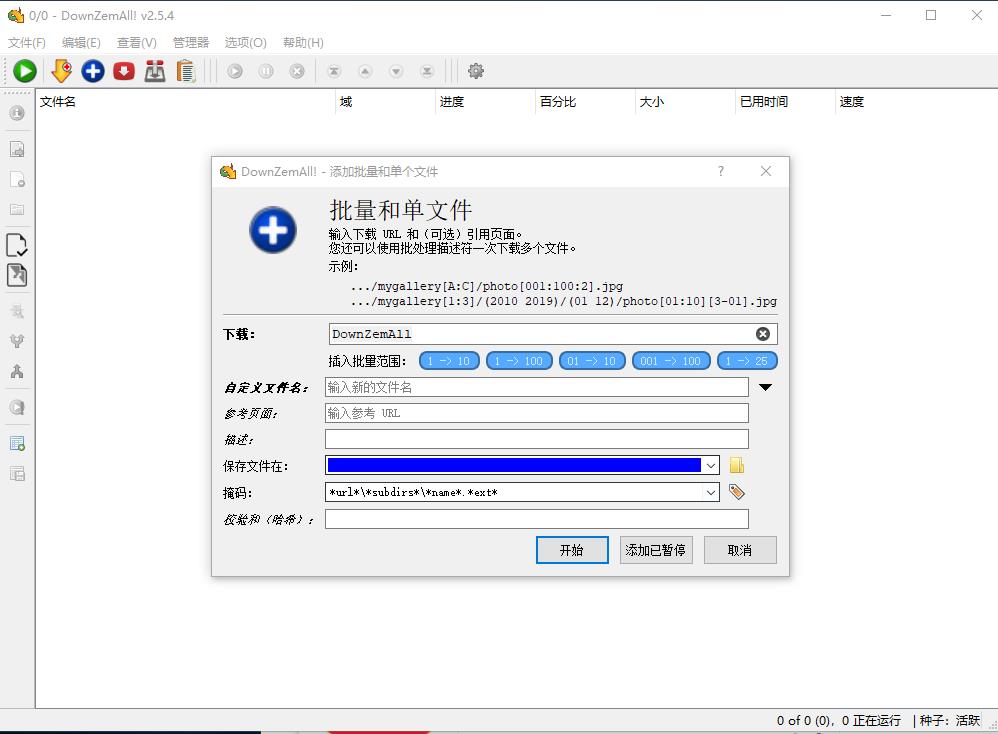
Task: Click the grayed resume download toolbar icon
Action: tap(235, 71)
